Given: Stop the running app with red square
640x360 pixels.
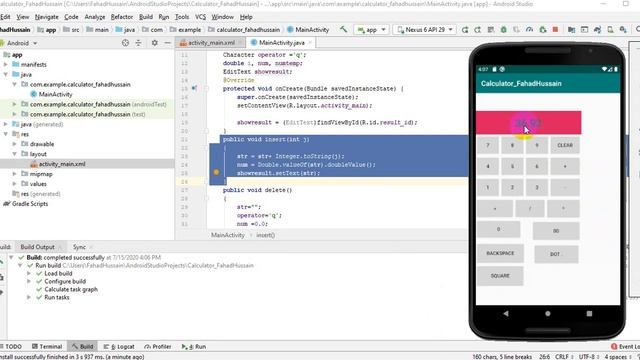Looking at the screenshot, I should (555, 30).
